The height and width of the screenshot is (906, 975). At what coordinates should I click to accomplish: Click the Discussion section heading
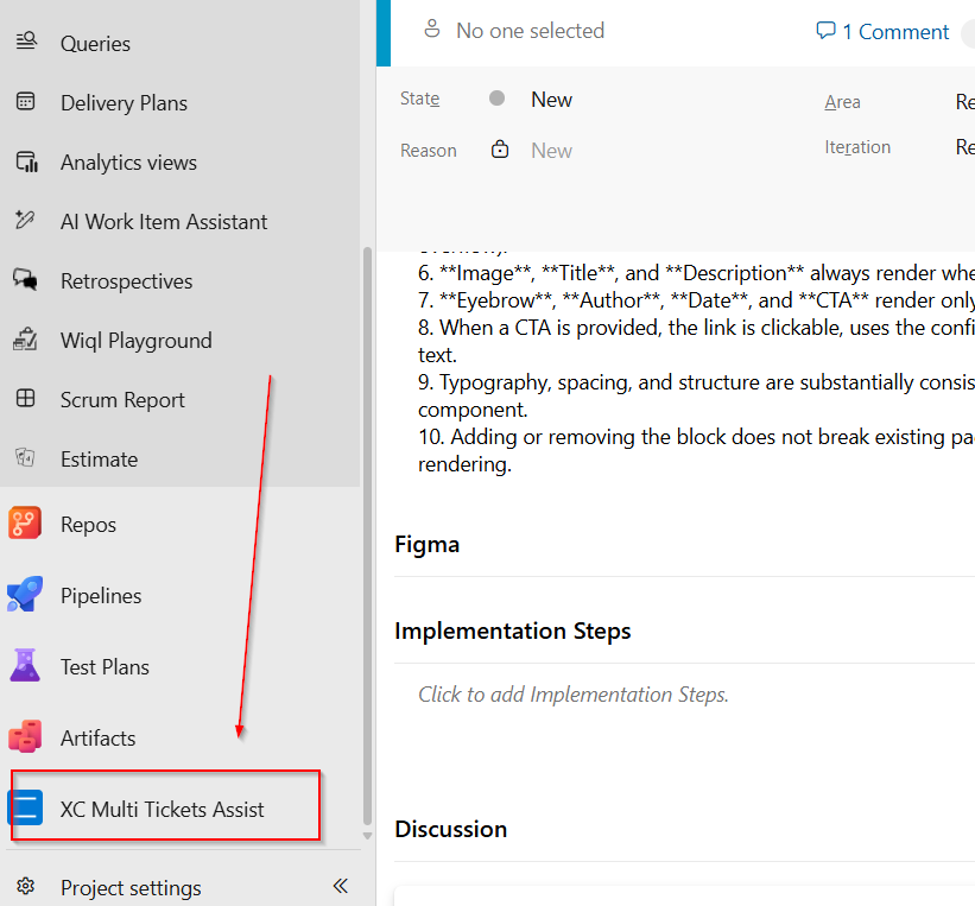450,829
